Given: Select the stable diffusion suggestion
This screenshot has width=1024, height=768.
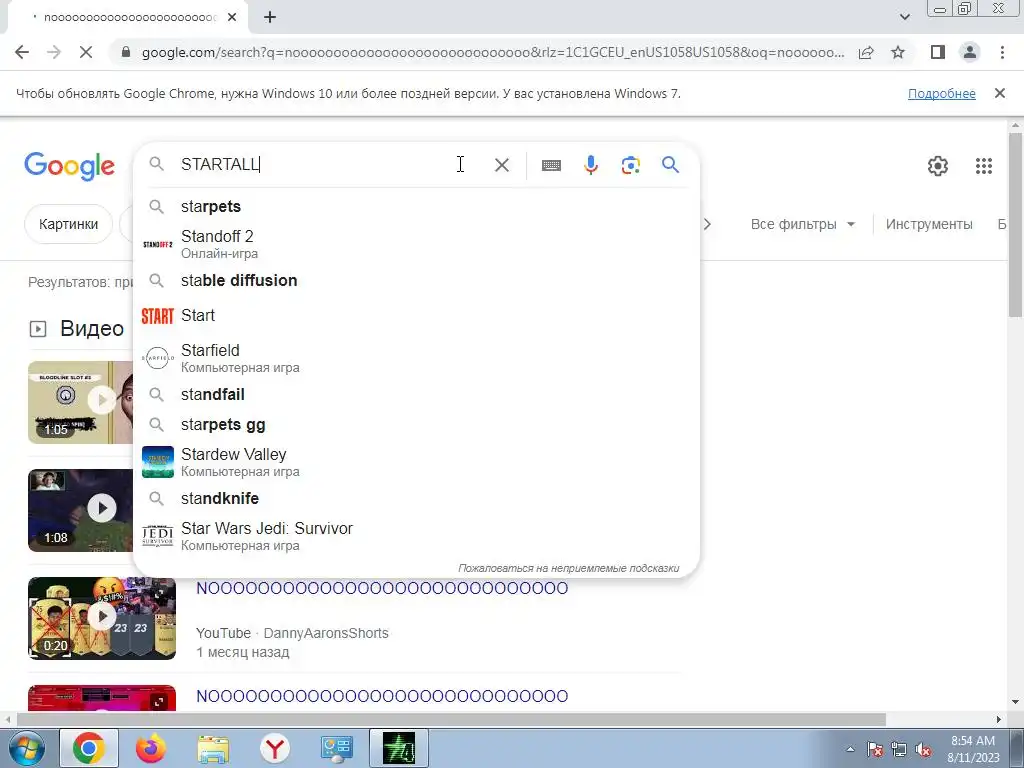Looking at the screenshot, I should click(417, 280).
